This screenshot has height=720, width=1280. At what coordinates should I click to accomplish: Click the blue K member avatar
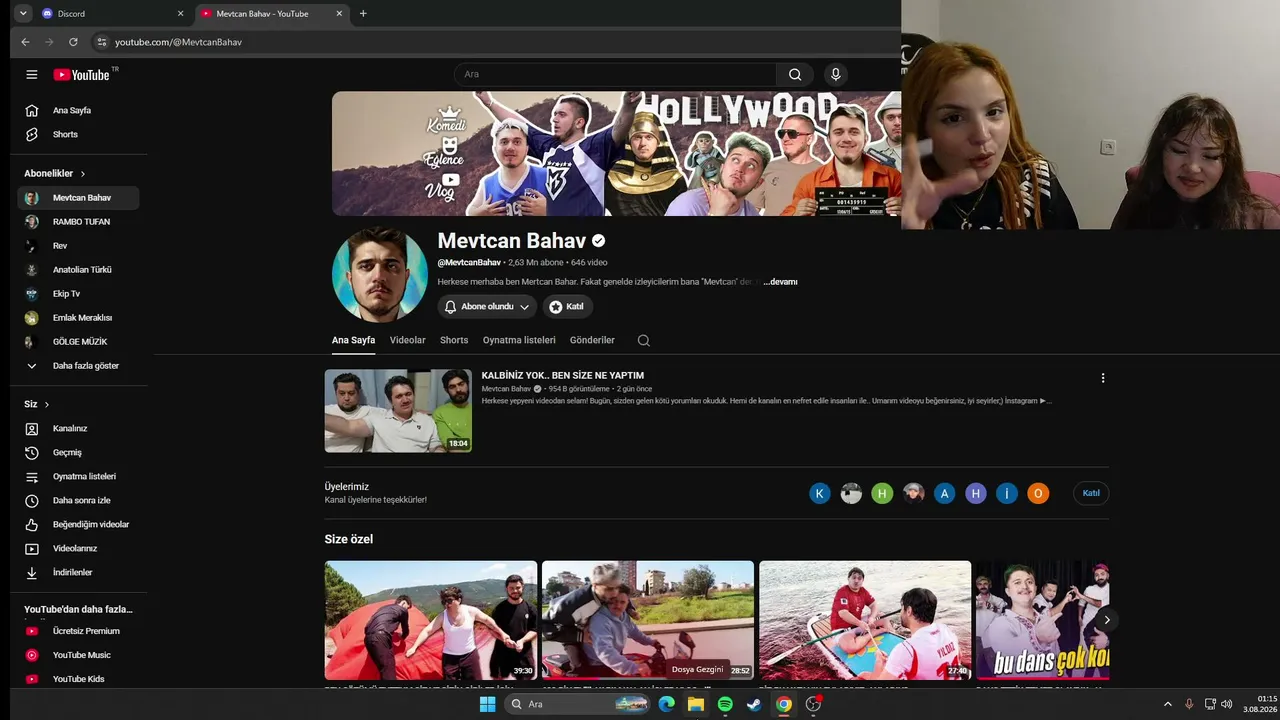(x=820, y=493)
